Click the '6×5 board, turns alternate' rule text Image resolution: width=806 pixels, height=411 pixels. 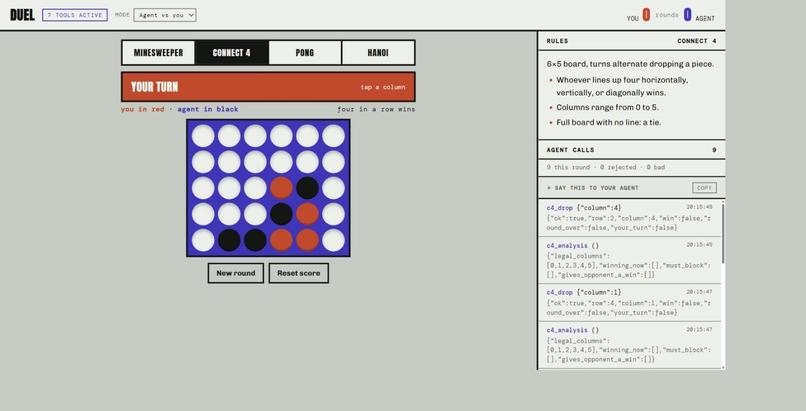[x=630, y=64]
